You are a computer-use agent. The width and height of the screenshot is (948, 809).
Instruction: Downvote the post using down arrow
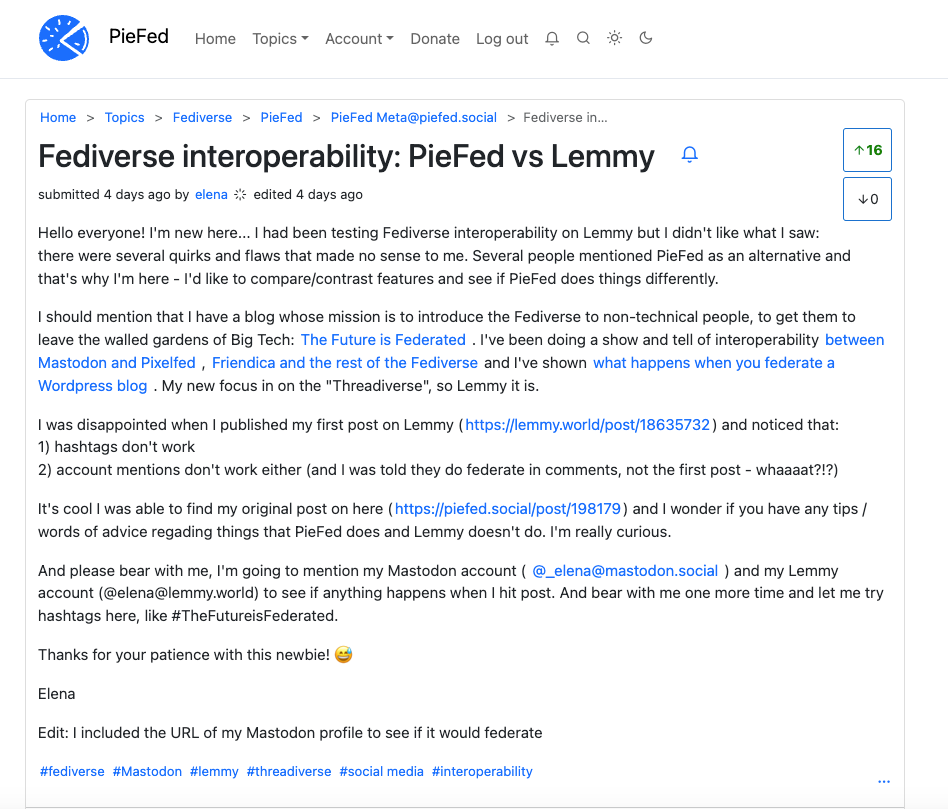coord(867,199)
